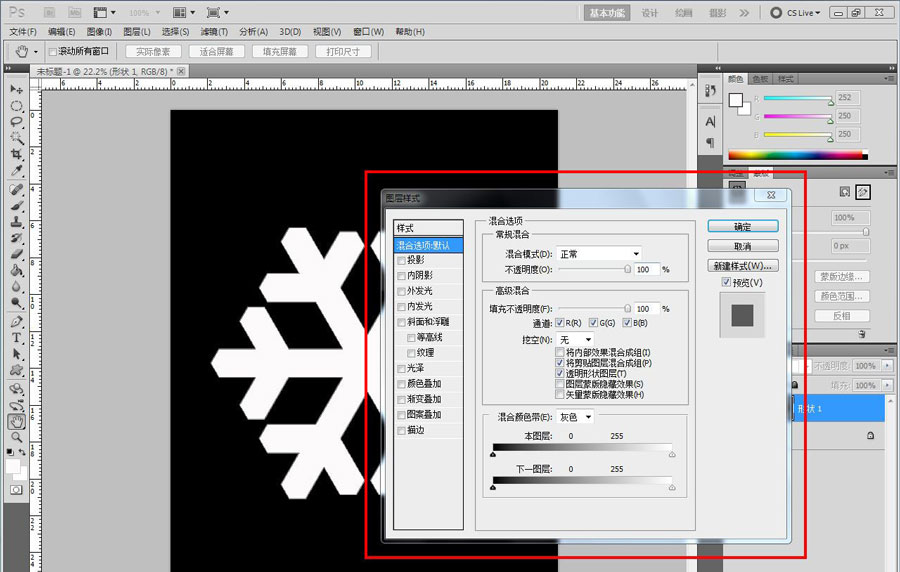The image size is (900, 572).
Task: Click the 新建样式(W)... button
Action: (x=742, y=266)
